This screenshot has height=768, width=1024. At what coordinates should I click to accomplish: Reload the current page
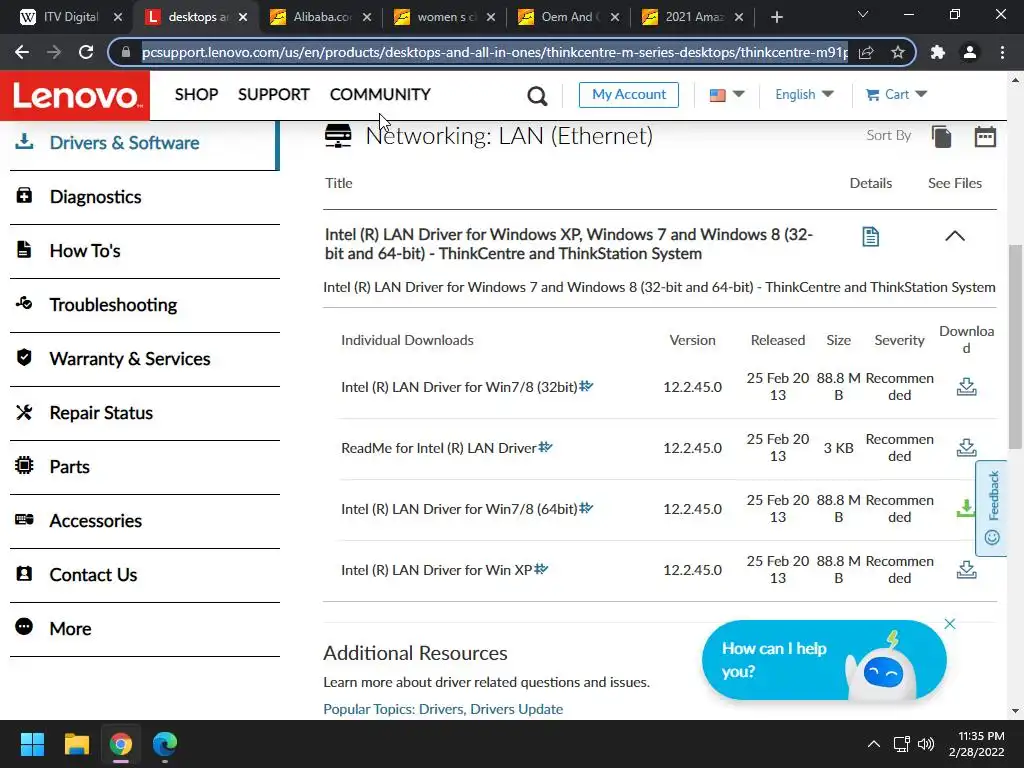(x=86, y=52)
